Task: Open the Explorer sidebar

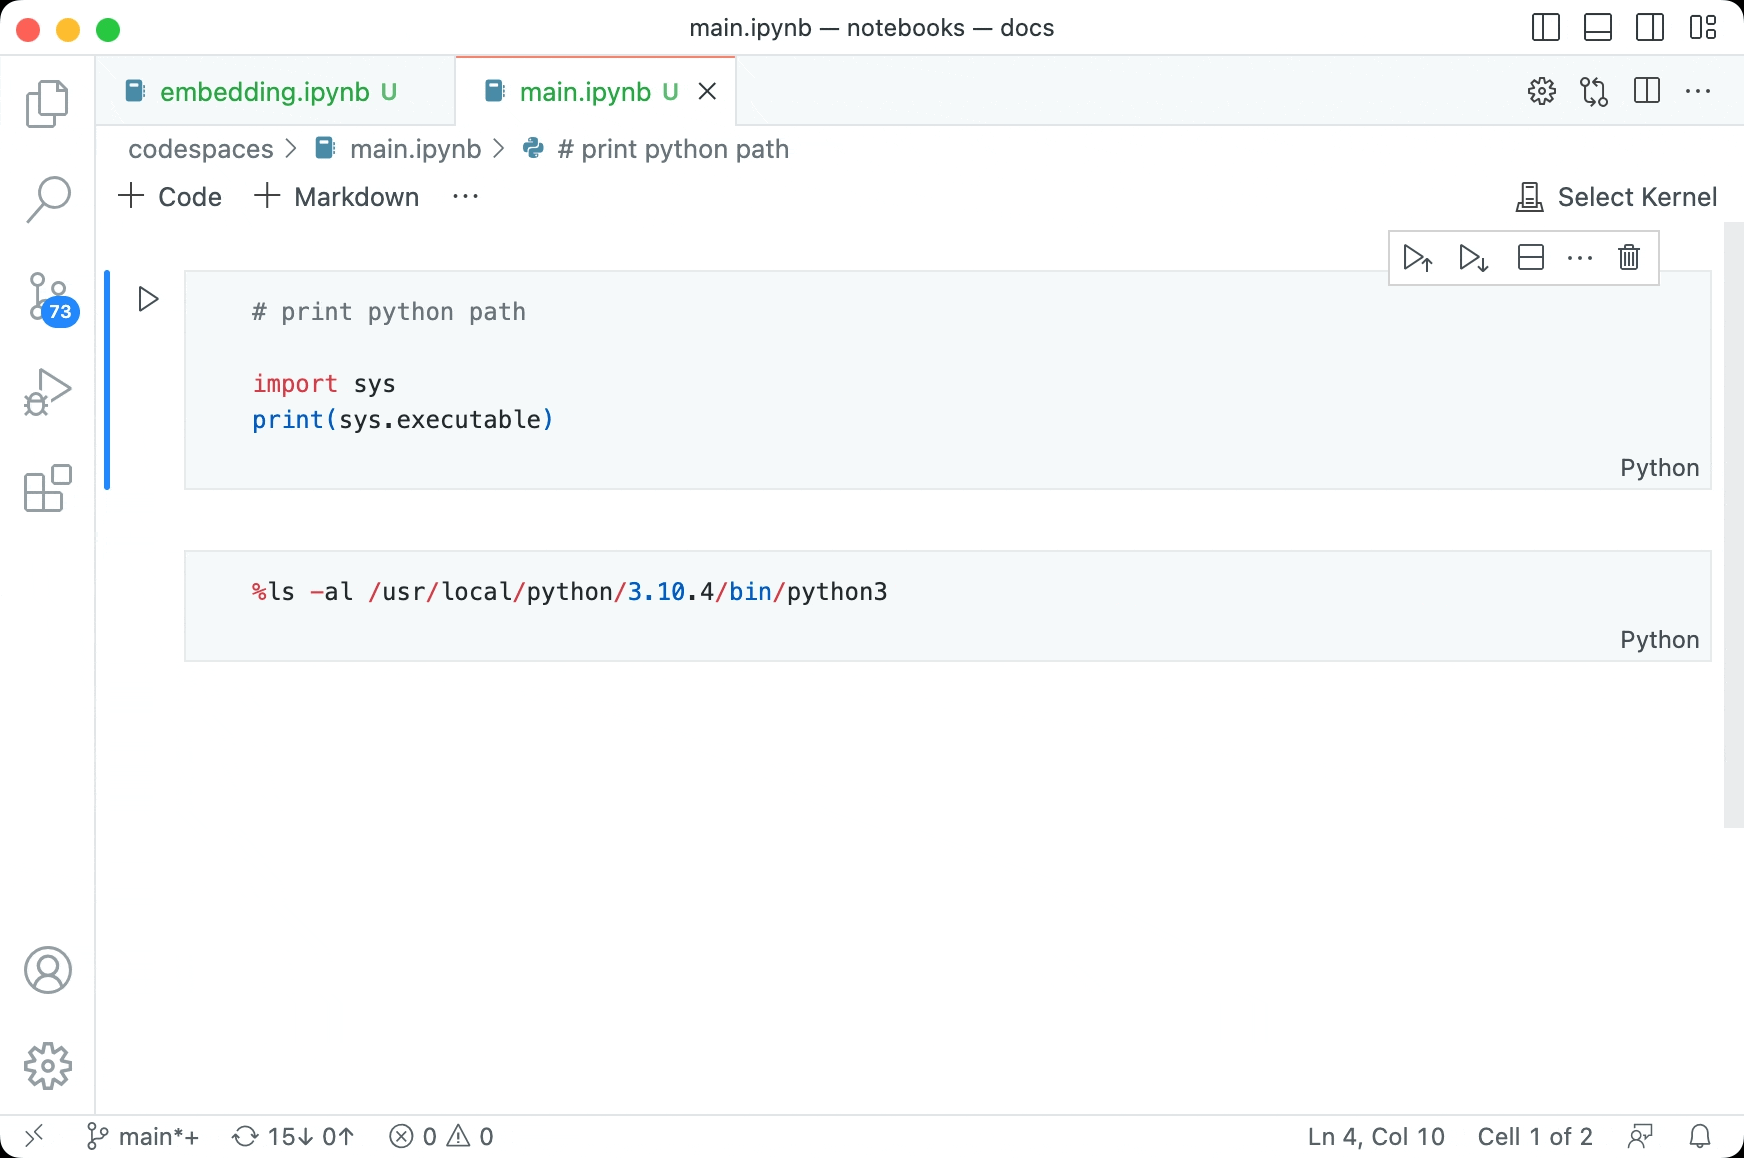Action: coord(47,103)
